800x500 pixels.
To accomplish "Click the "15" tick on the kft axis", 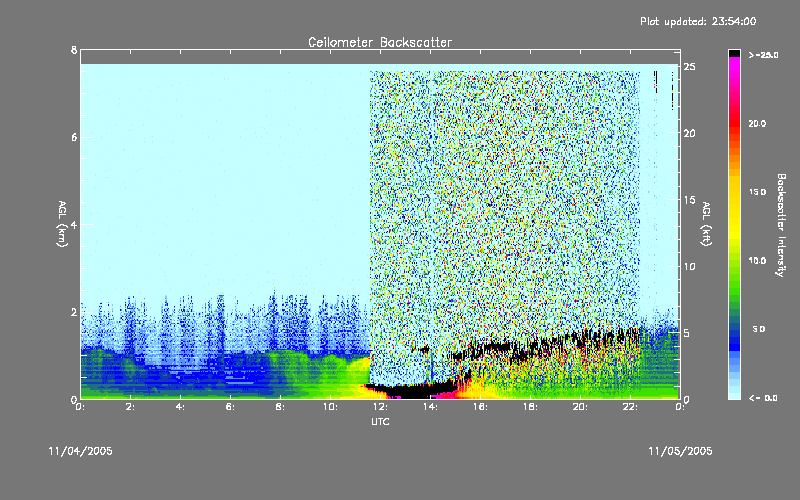I will click(x=689, y=200).
